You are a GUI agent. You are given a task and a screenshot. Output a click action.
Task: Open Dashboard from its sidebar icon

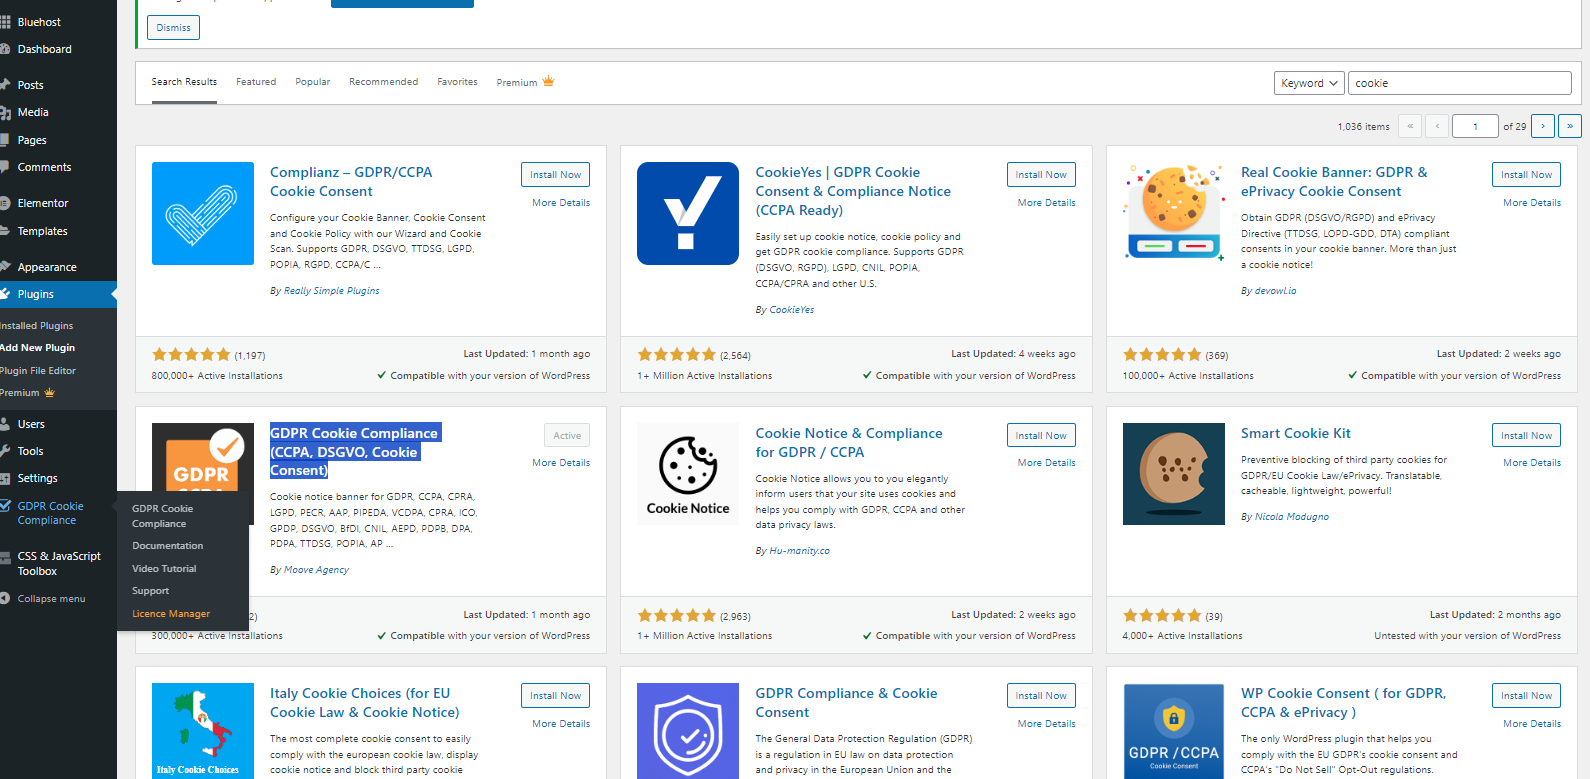5,49
